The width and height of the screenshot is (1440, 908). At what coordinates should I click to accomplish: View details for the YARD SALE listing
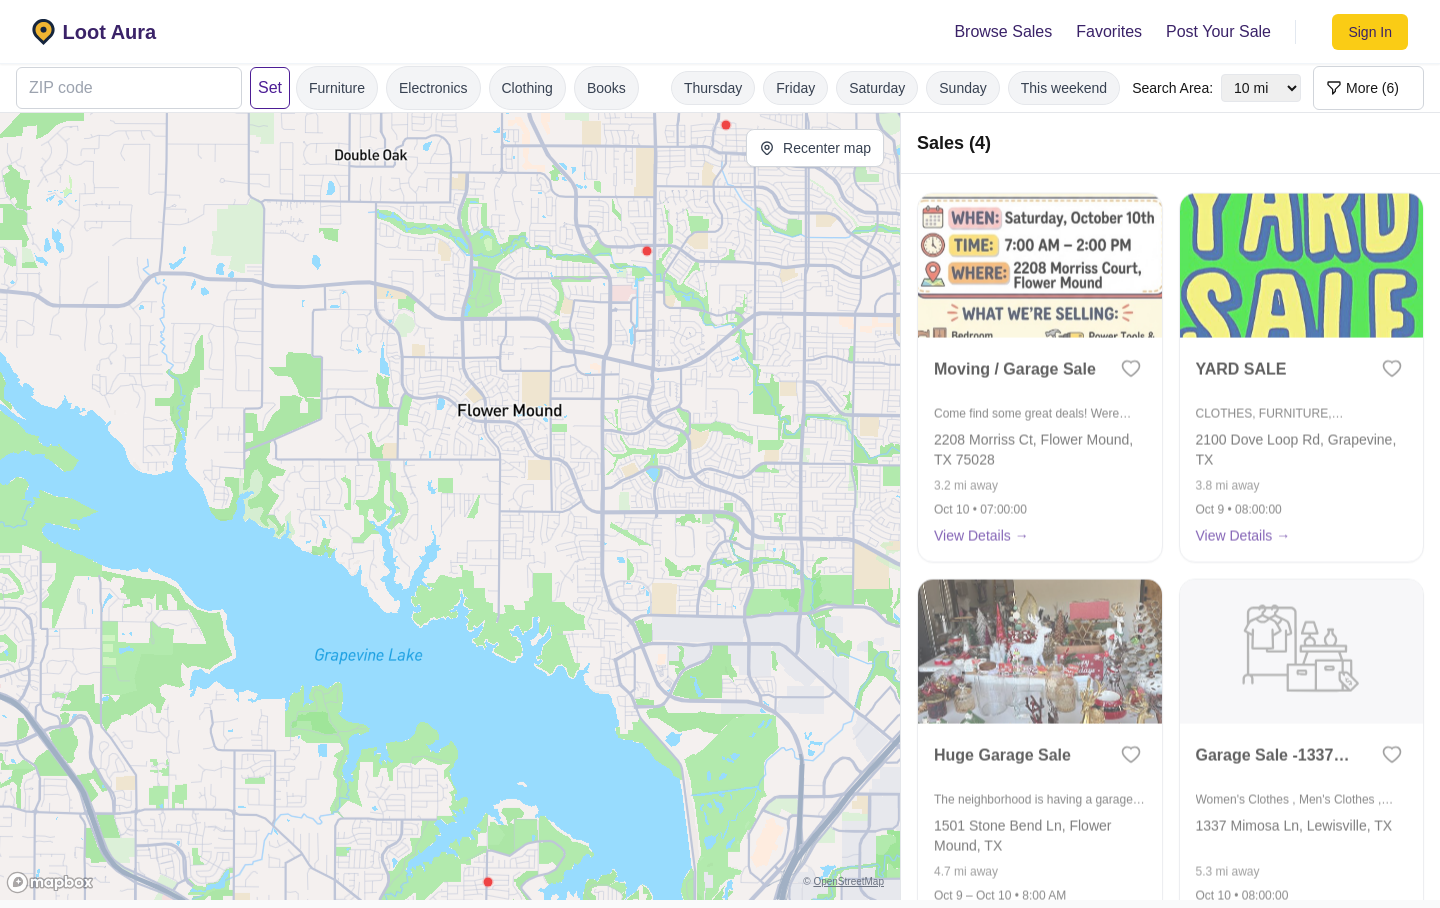click(1242, 536)
